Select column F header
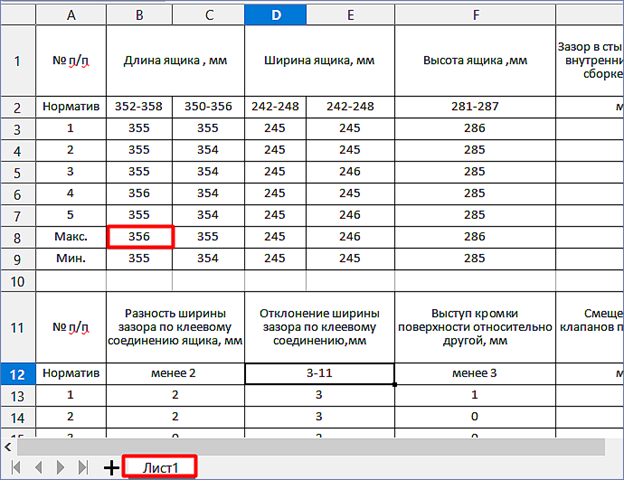The width and height of the screenshot is (624, 480). pos(475,15)
